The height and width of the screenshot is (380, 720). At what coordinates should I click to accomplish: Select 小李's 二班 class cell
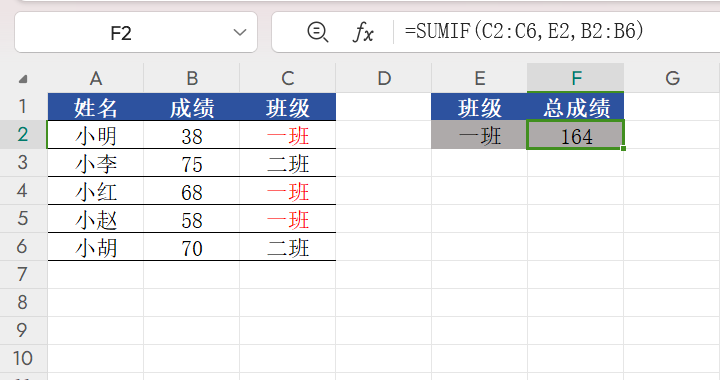pos(287,163)
